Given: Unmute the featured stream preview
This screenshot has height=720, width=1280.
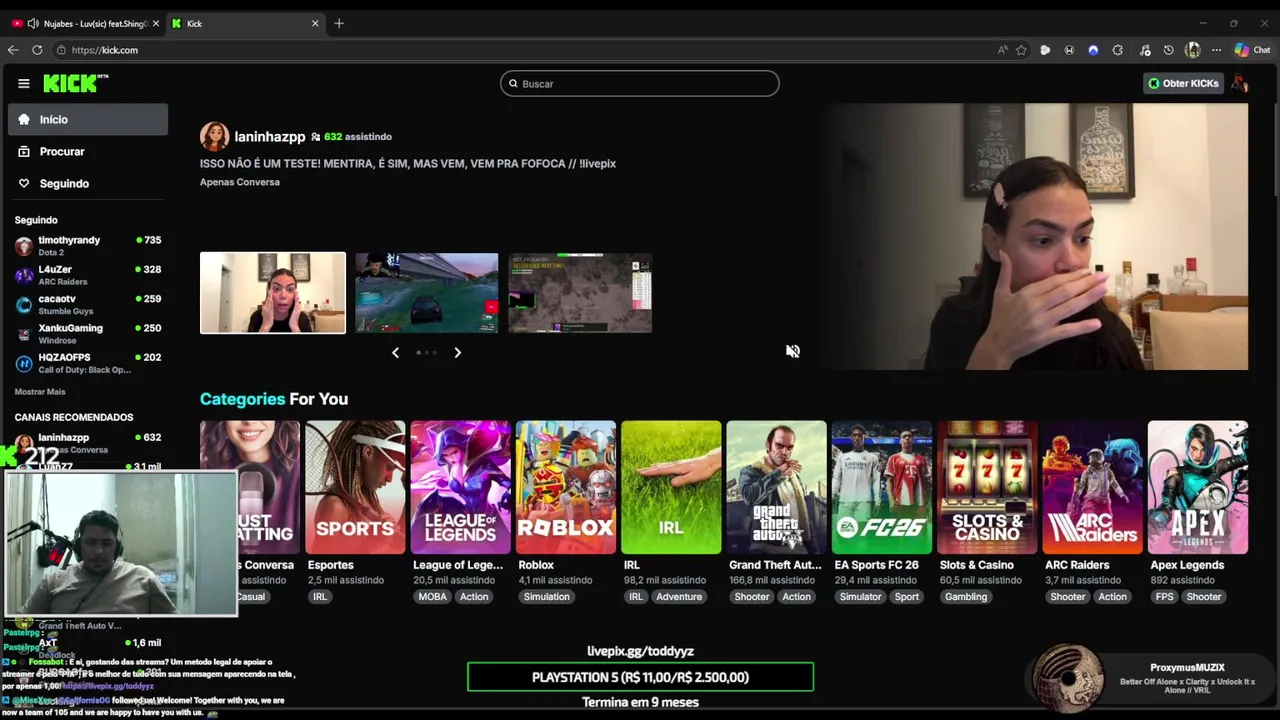Looking at the screenshot, I should tap(793, 351).
